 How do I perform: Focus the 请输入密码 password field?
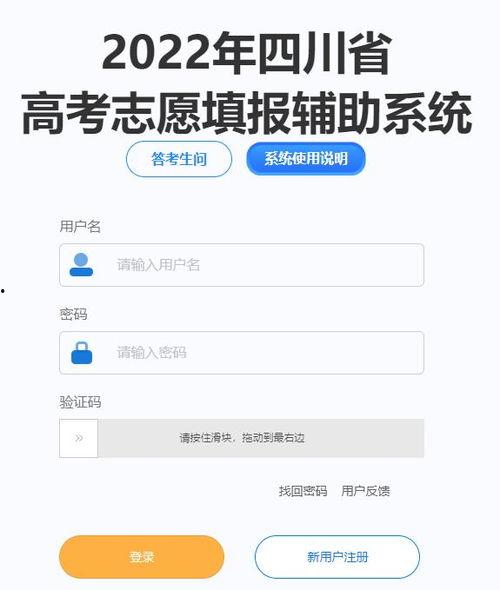242,353
